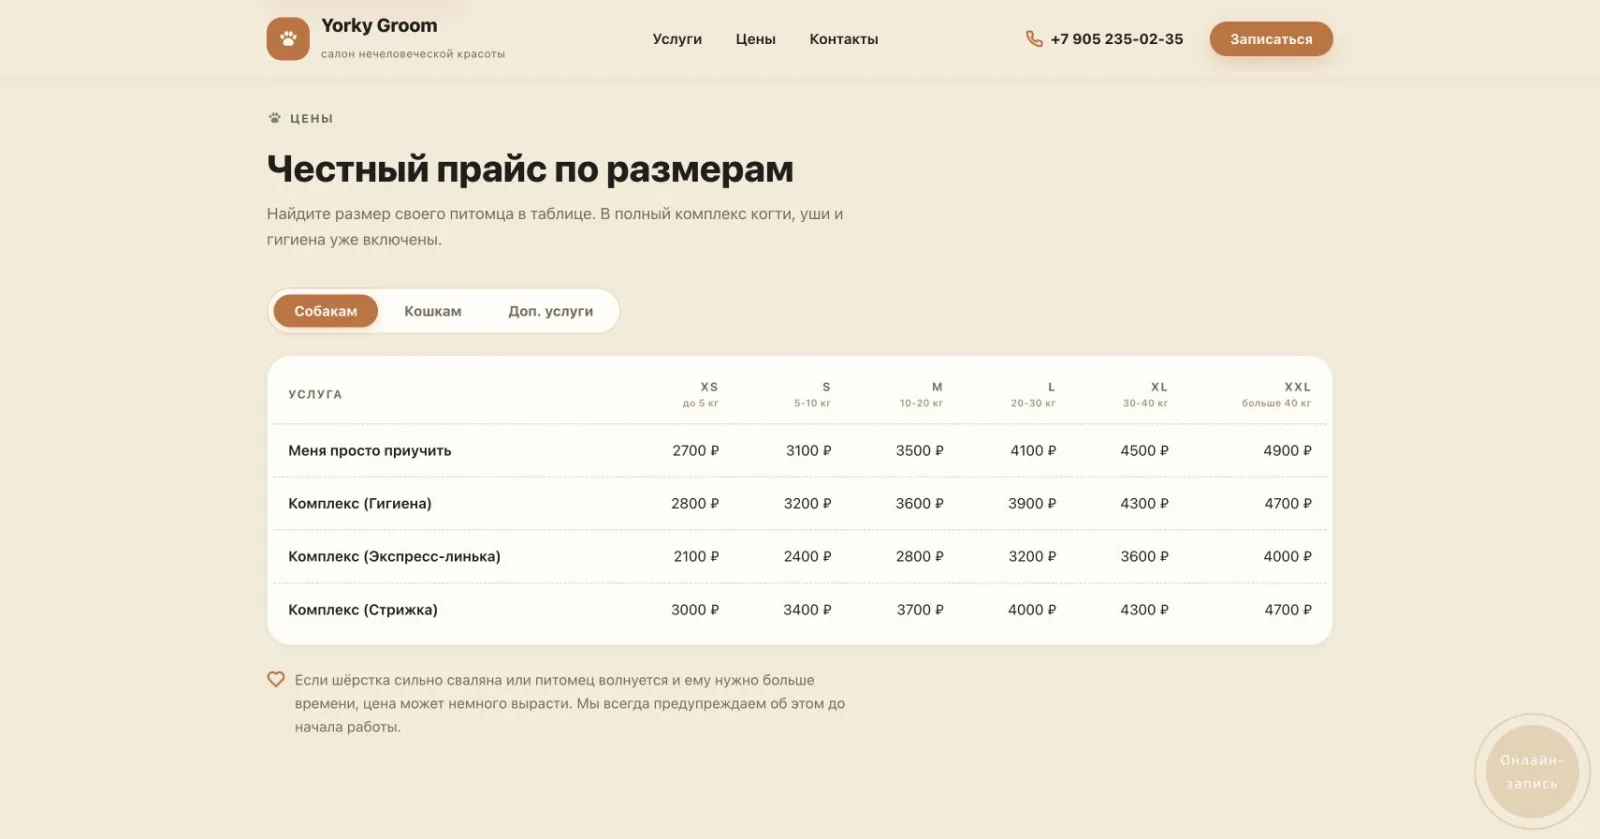
Task: Click the XS size column header
Action: point(701,394)
